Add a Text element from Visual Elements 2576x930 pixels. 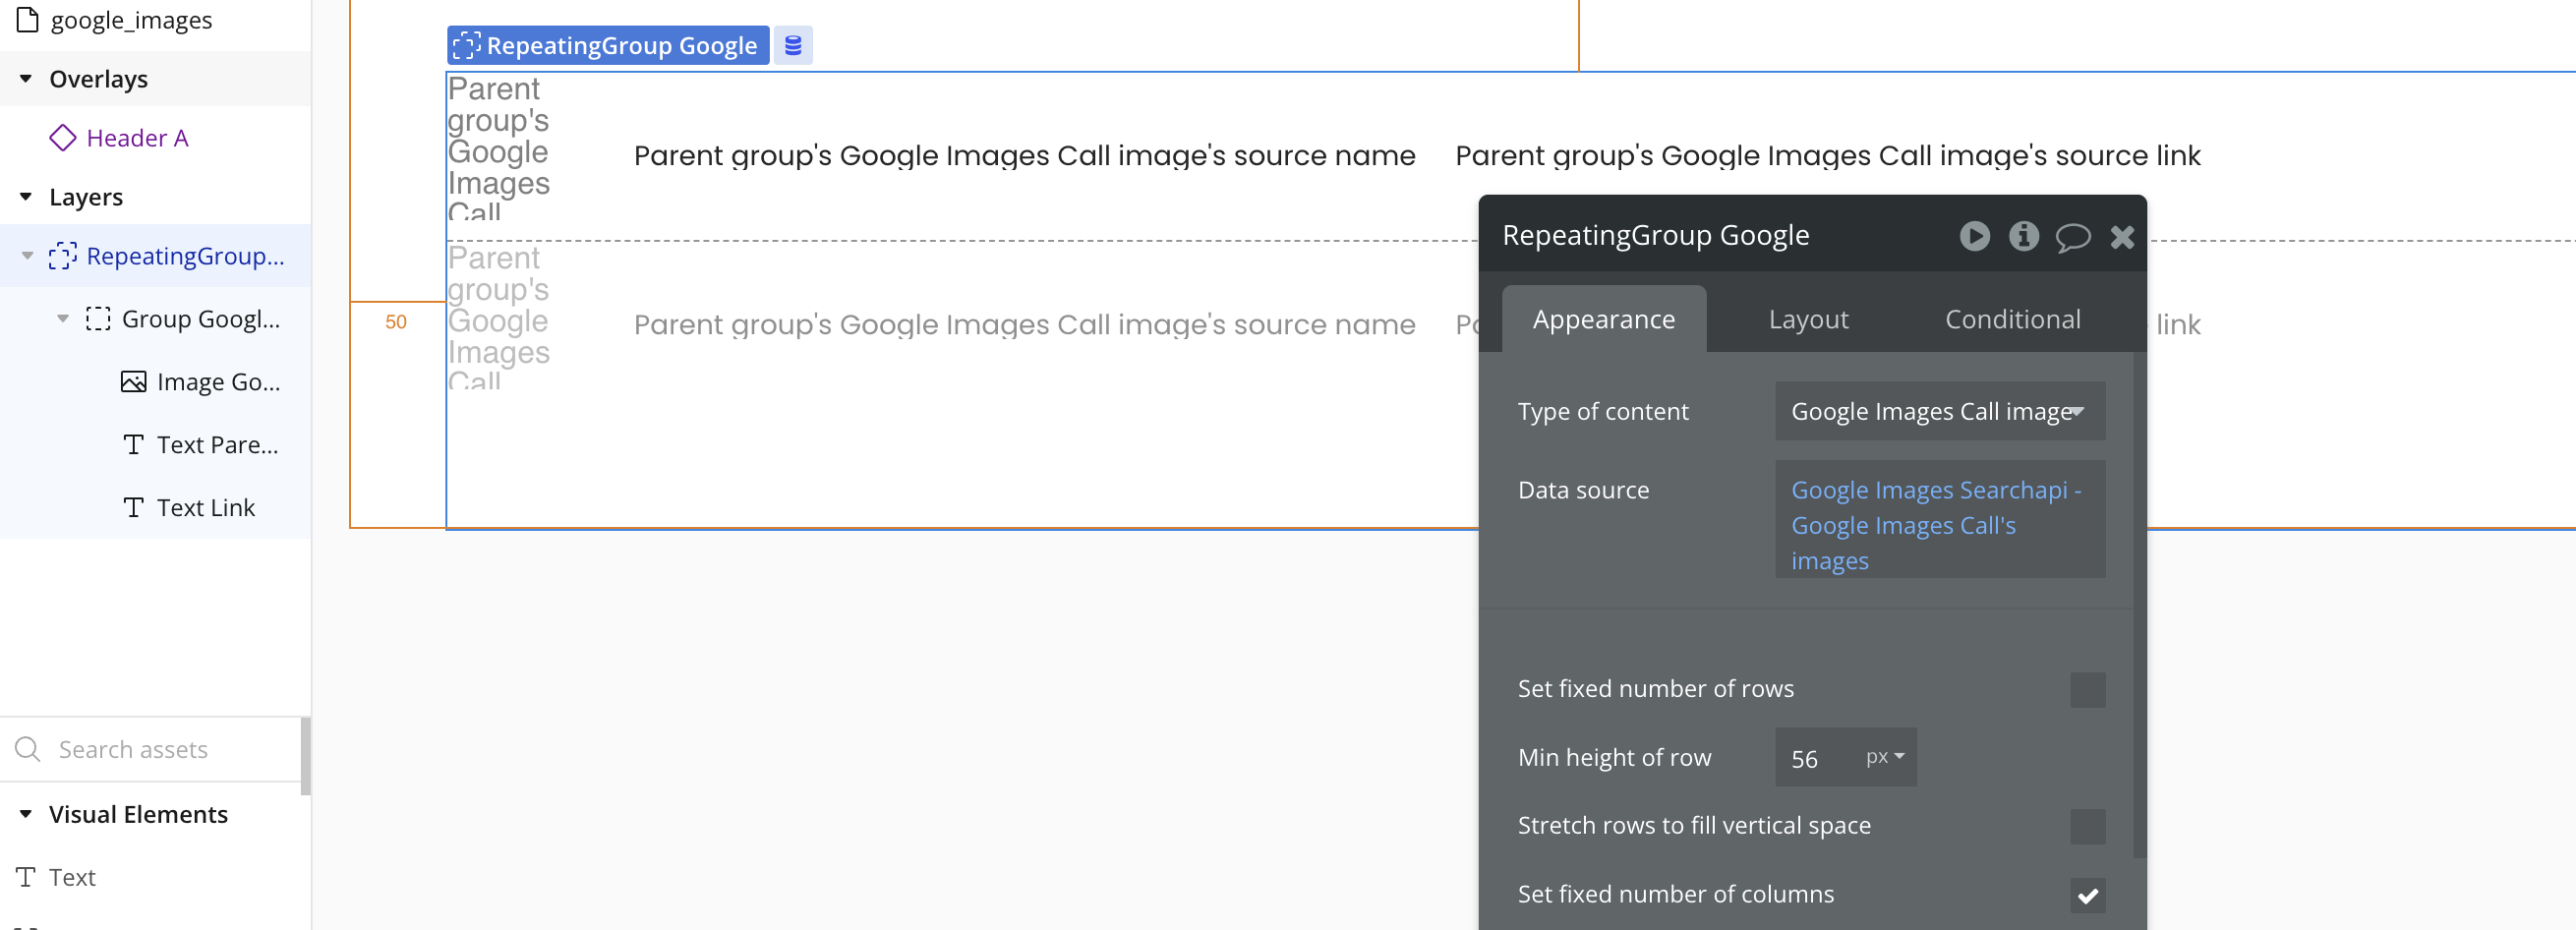[x=72, y=877]
